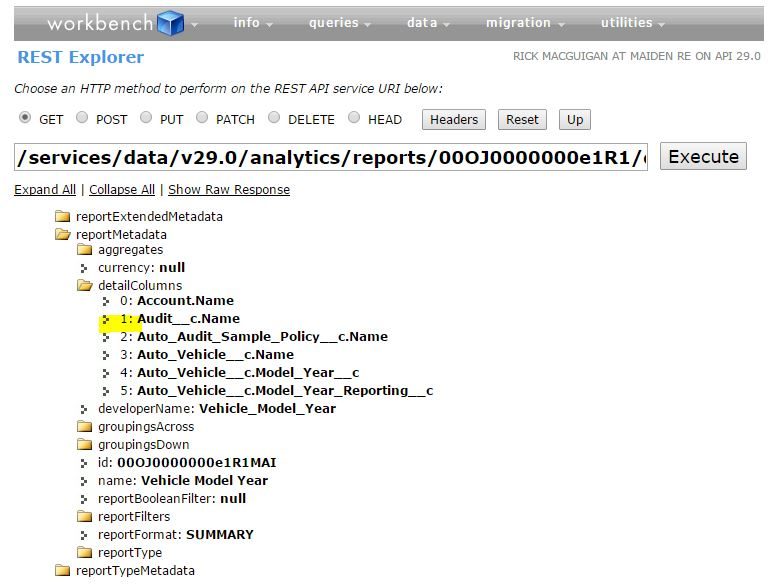Viewport: 776px width, 587px height.
Task: Click bullet icon beside reportFormat: SUMMARY
Action: pos(84,535)
